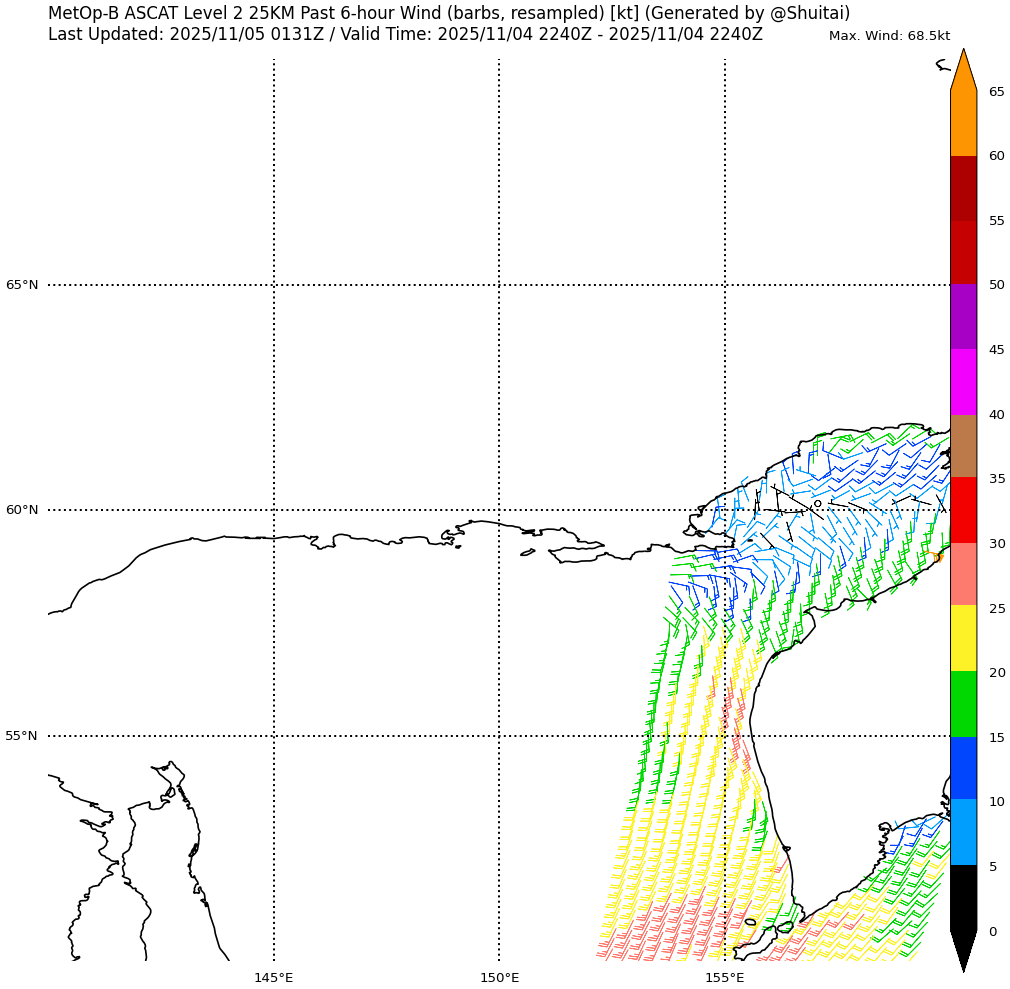This screenshot has height=989, width=1010.
Task: Click the orange arrow tip atop colorbar
Action: point(963,72)
